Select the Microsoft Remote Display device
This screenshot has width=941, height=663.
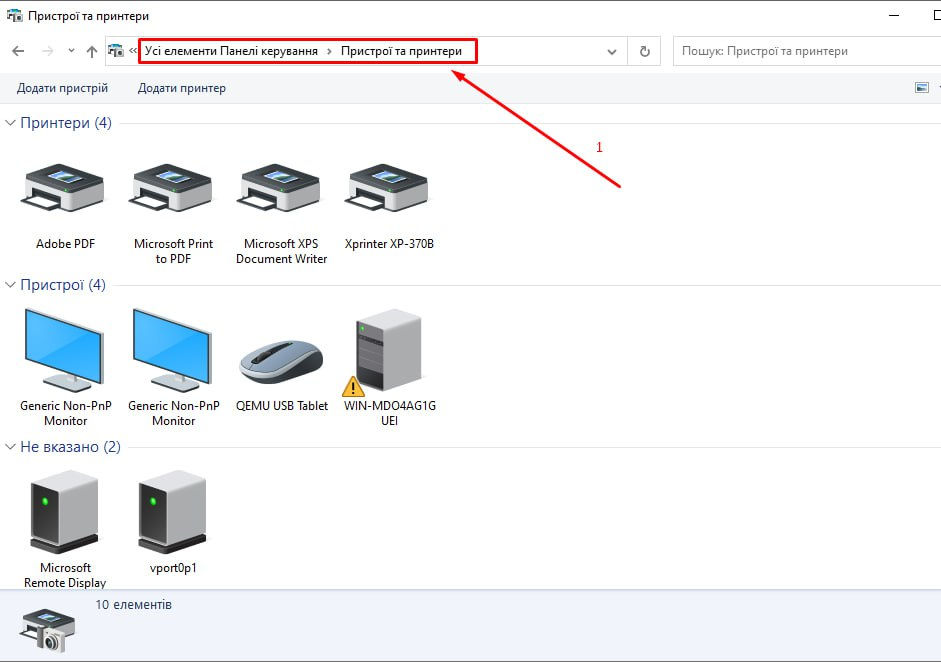[65, 512]
